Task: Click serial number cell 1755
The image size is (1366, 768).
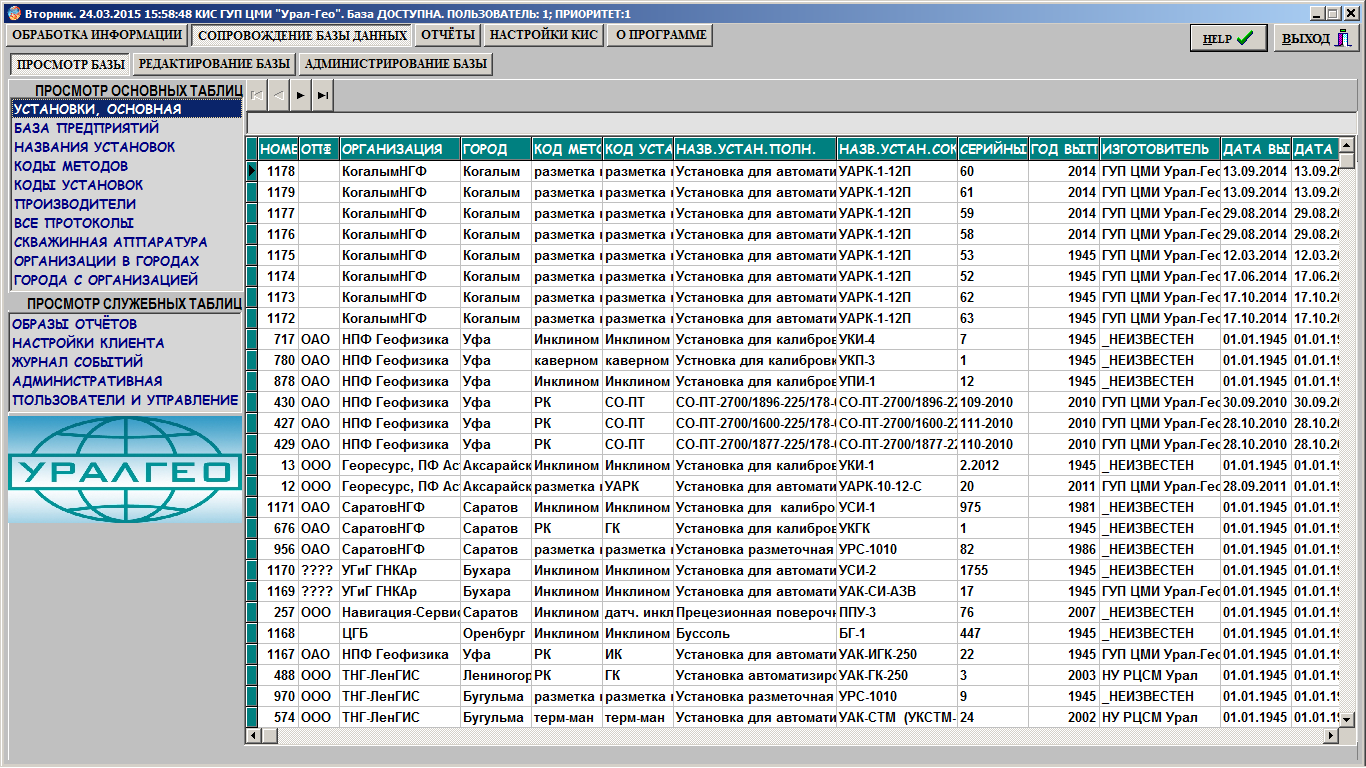Action: (992, 570)
